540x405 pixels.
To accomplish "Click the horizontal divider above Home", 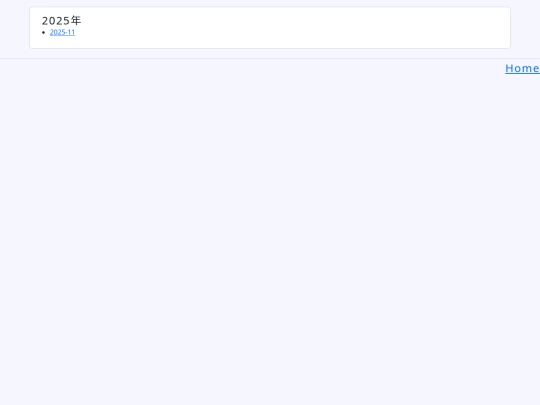I will (270, 59).
